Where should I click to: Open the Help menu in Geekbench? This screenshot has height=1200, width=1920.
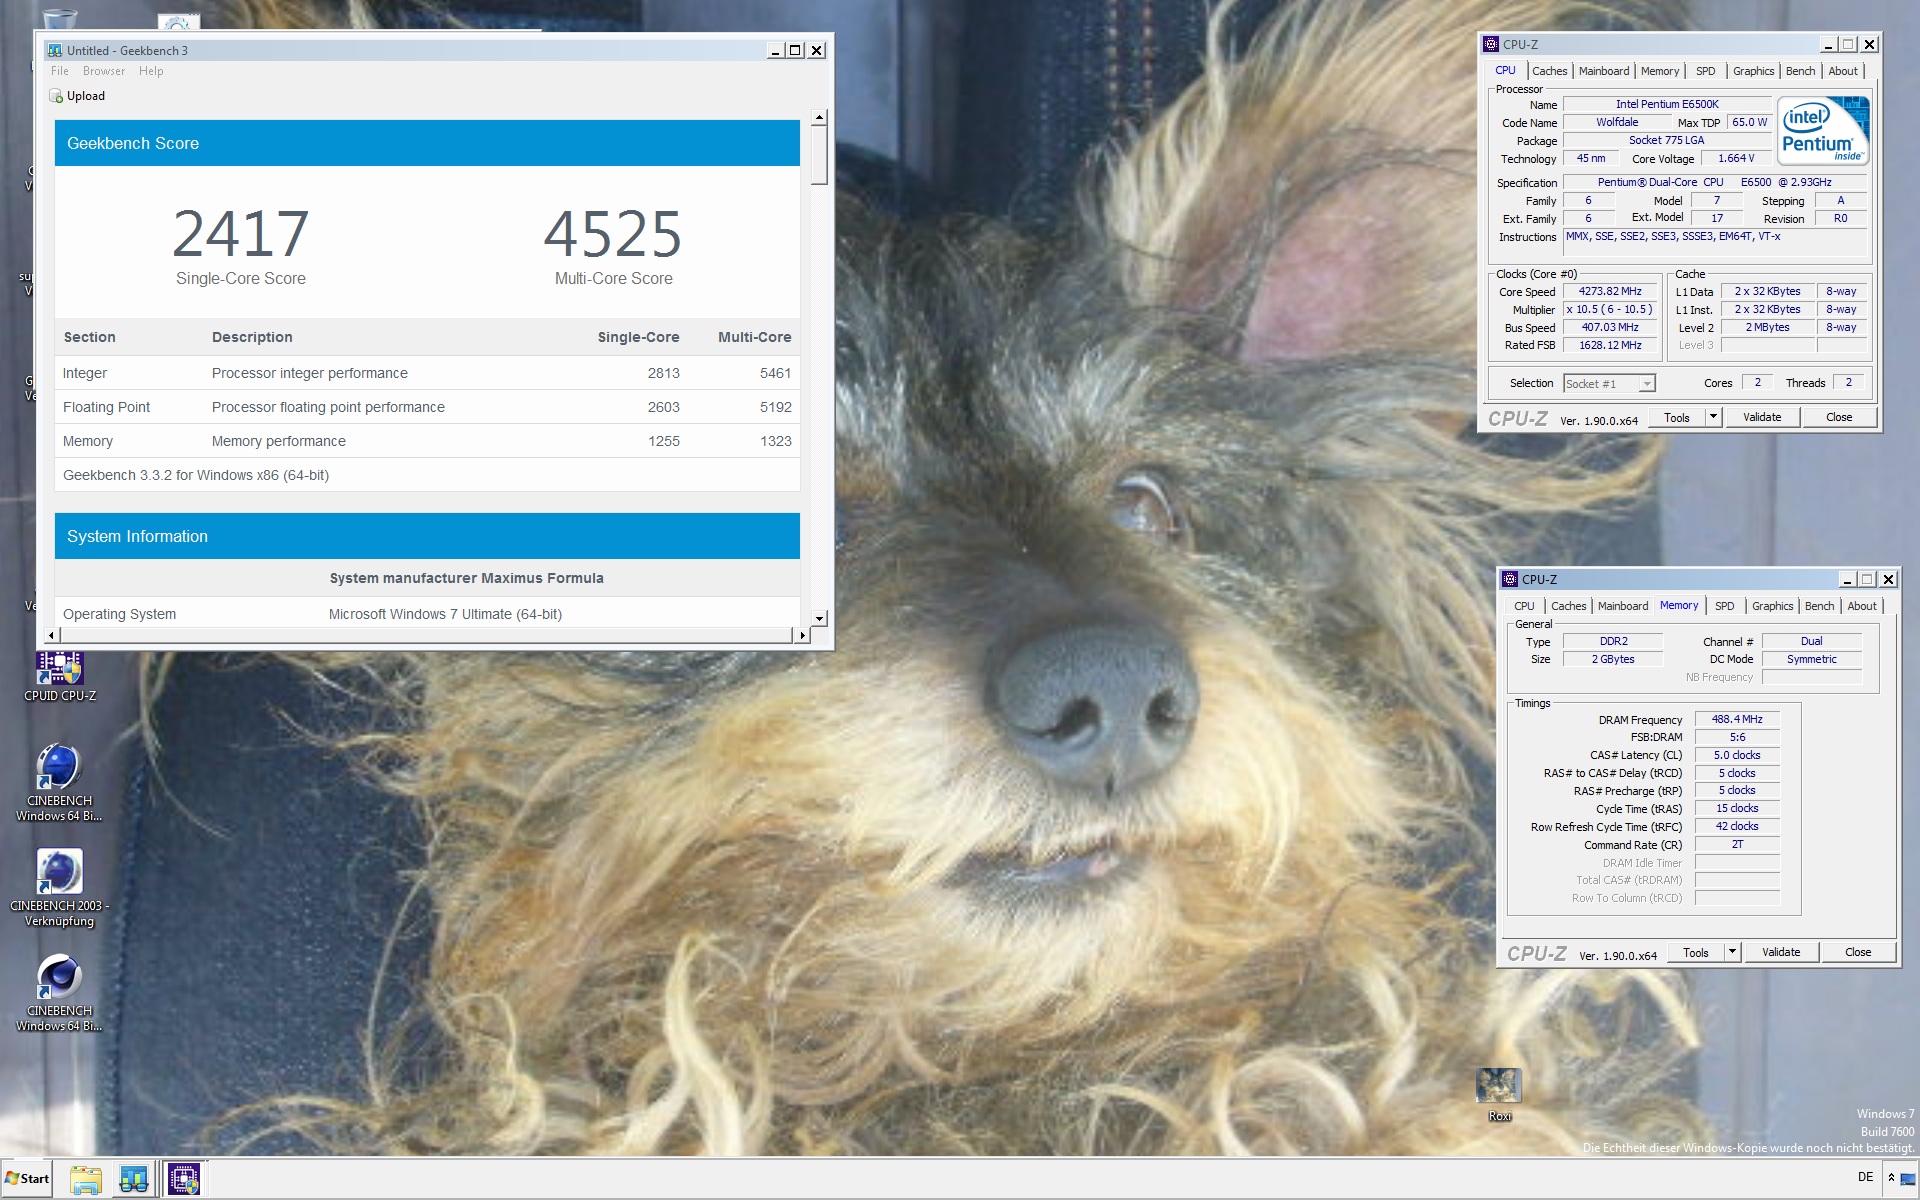(x=151, y=71)
